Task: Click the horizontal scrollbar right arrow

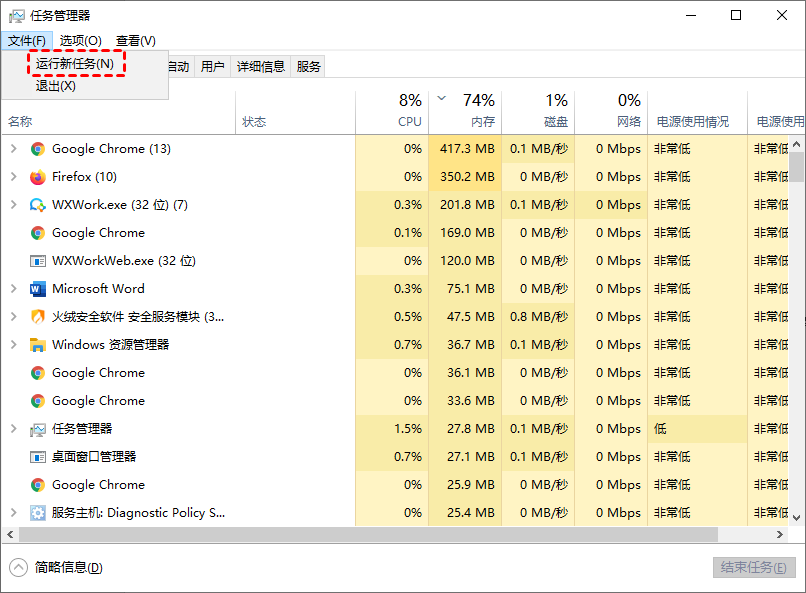Action: tap(779, 534)
